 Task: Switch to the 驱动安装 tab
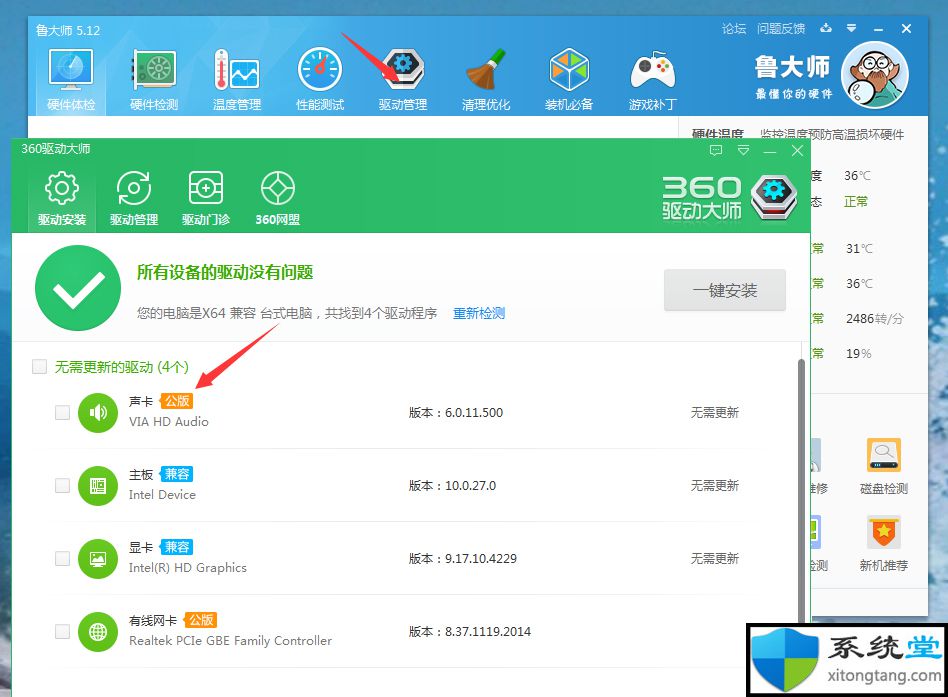(x=62, y=198)
